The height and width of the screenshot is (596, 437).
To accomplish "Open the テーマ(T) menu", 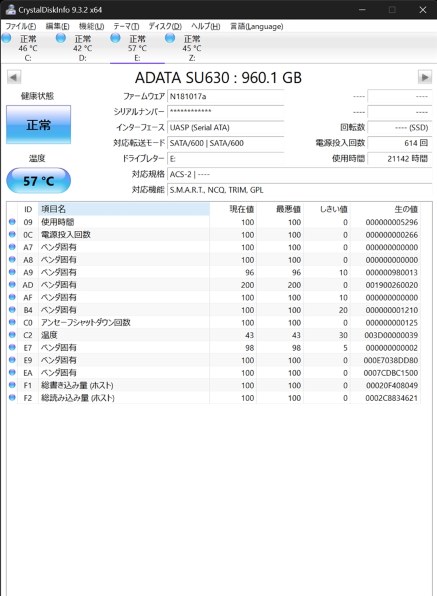I will click(x=126, y=27).
